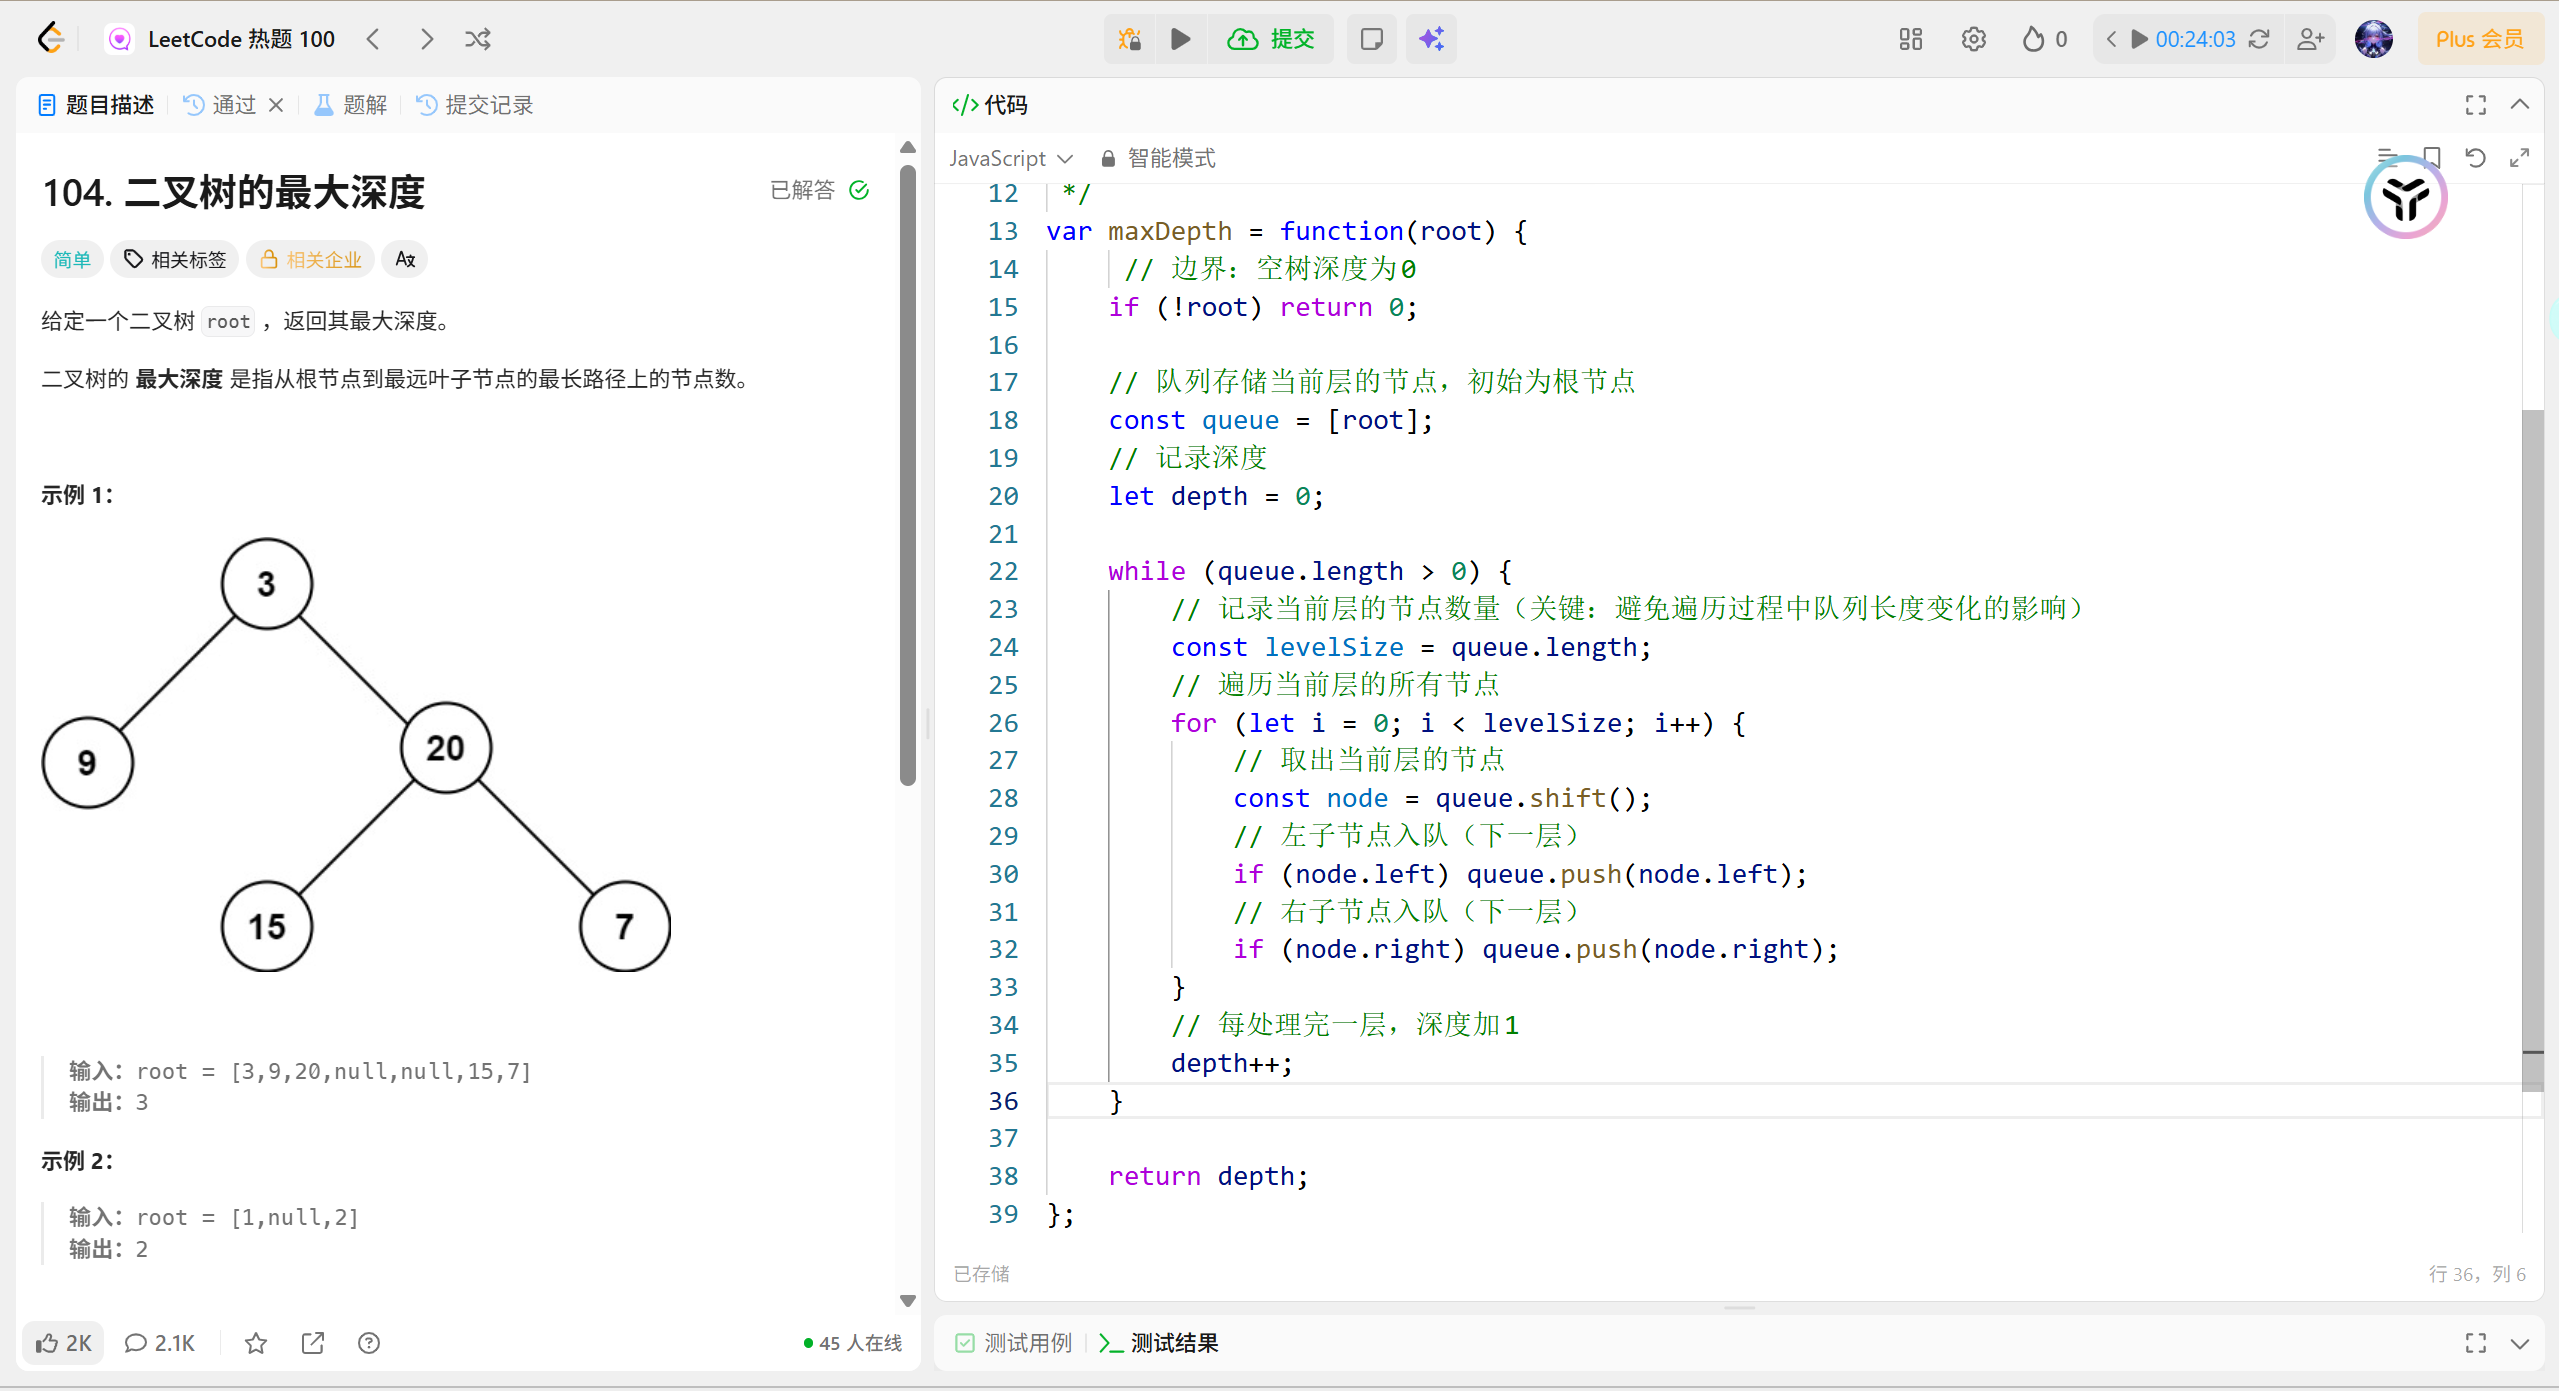
Task: Run the code with play button
Action: click(1181, 39)
